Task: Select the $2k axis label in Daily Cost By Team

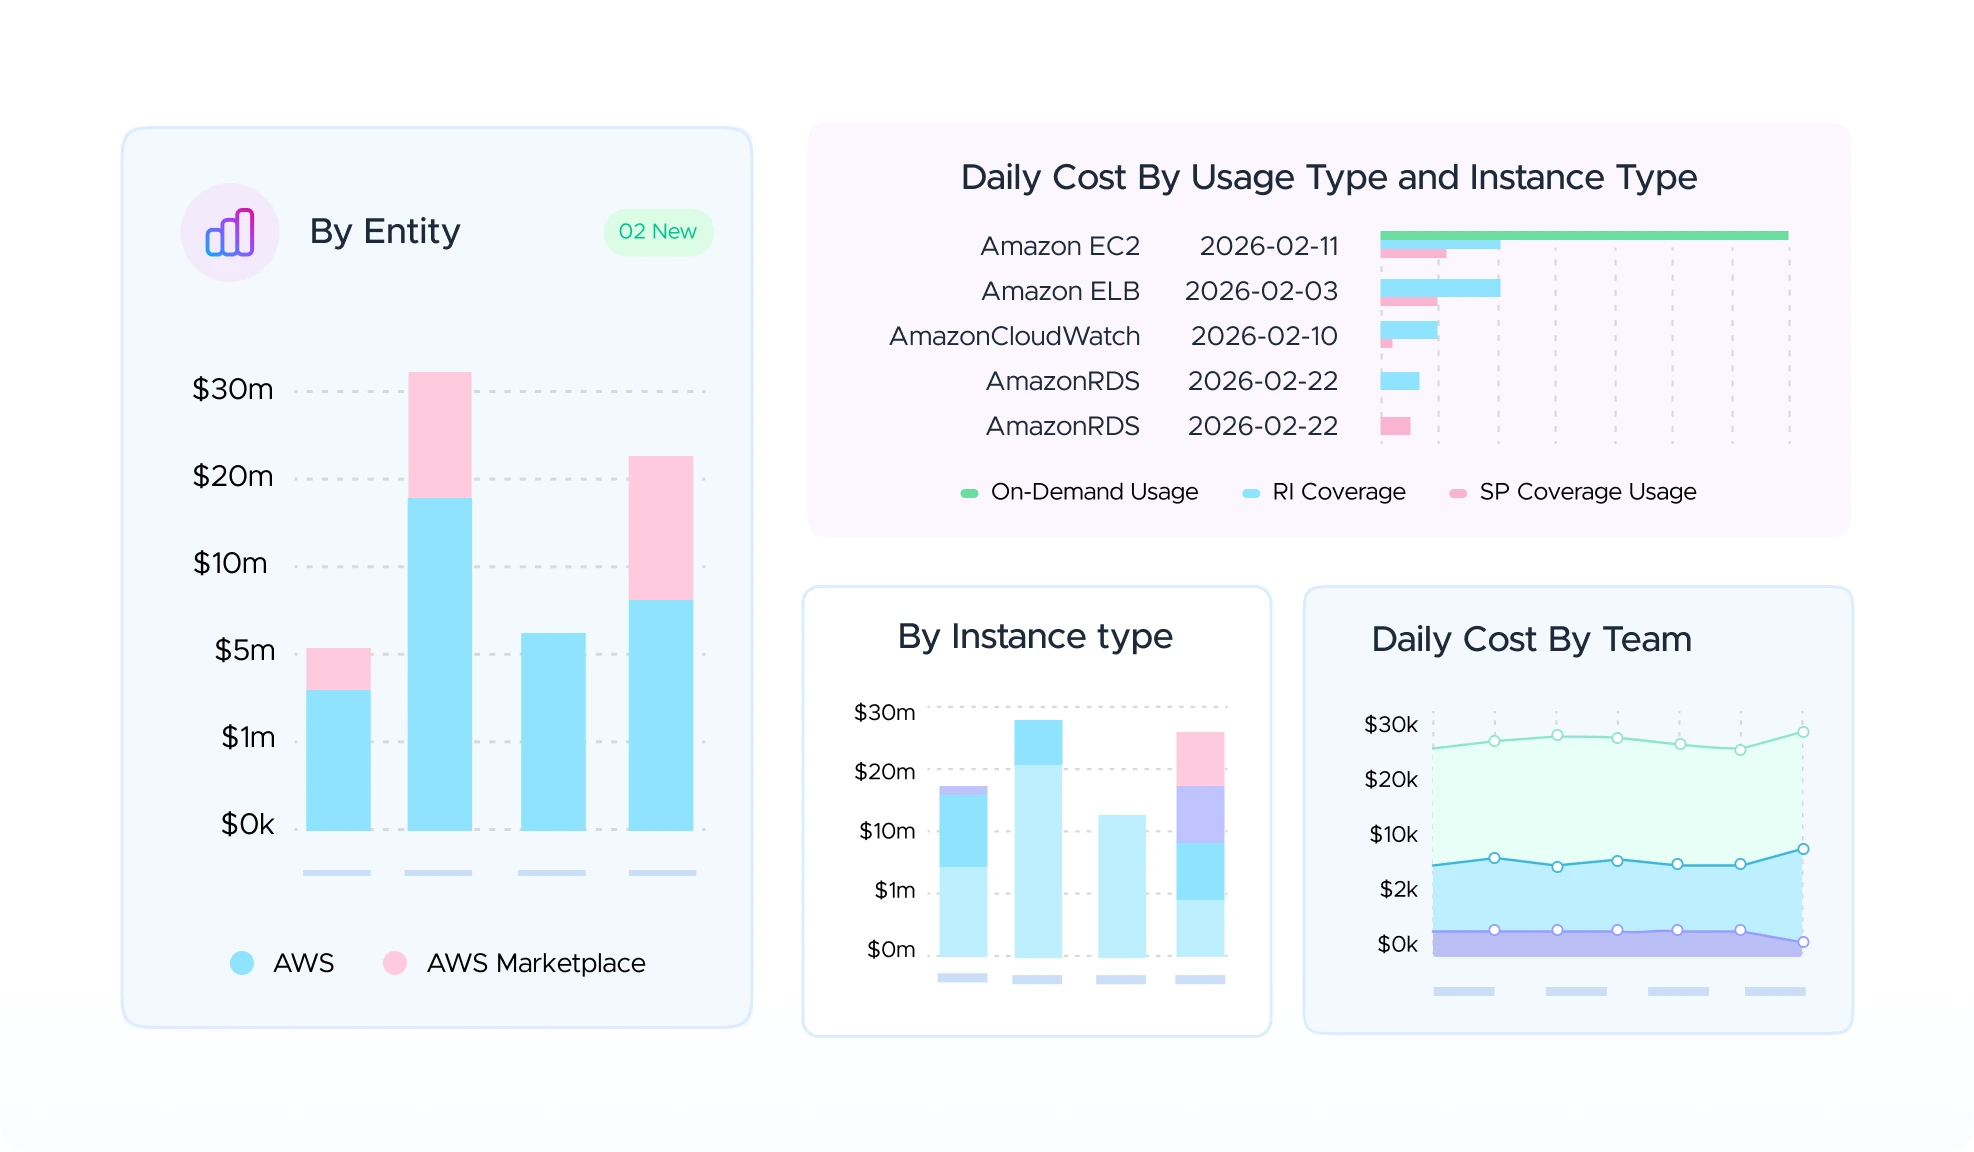Action: click(1399, 890)
